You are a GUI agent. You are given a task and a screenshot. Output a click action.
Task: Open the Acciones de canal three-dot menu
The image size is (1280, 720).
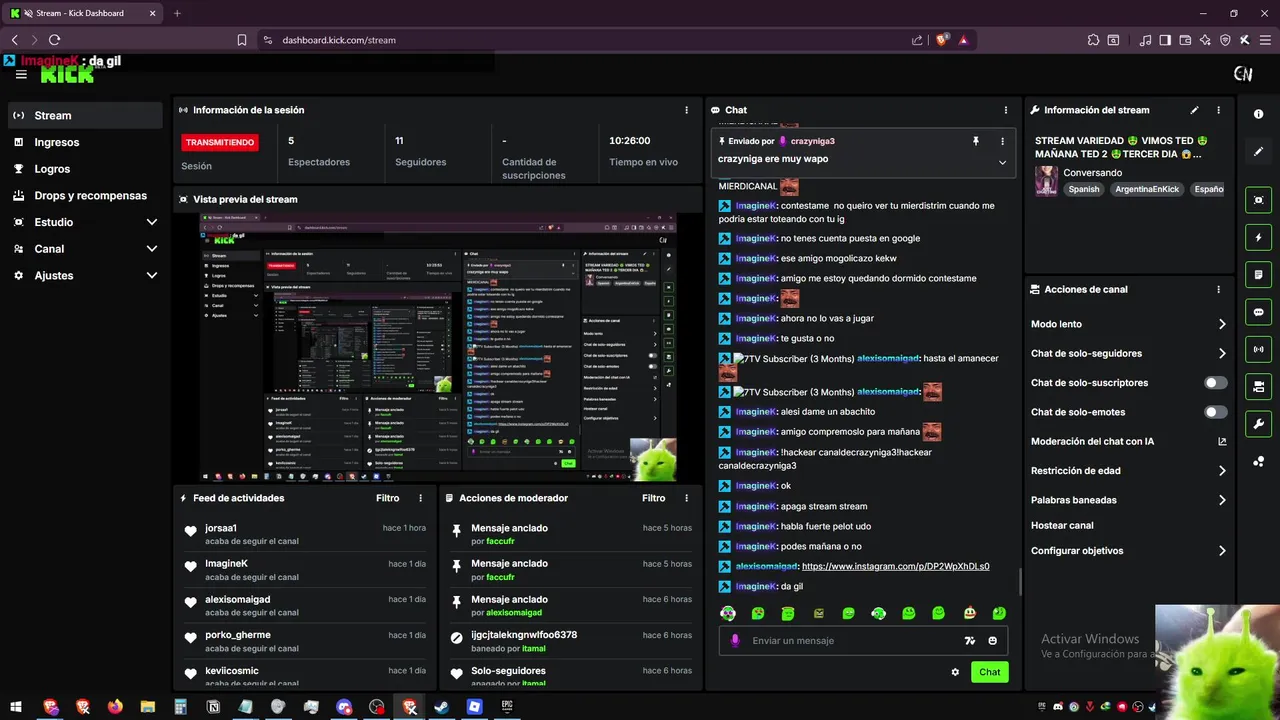coord(1218,290)
